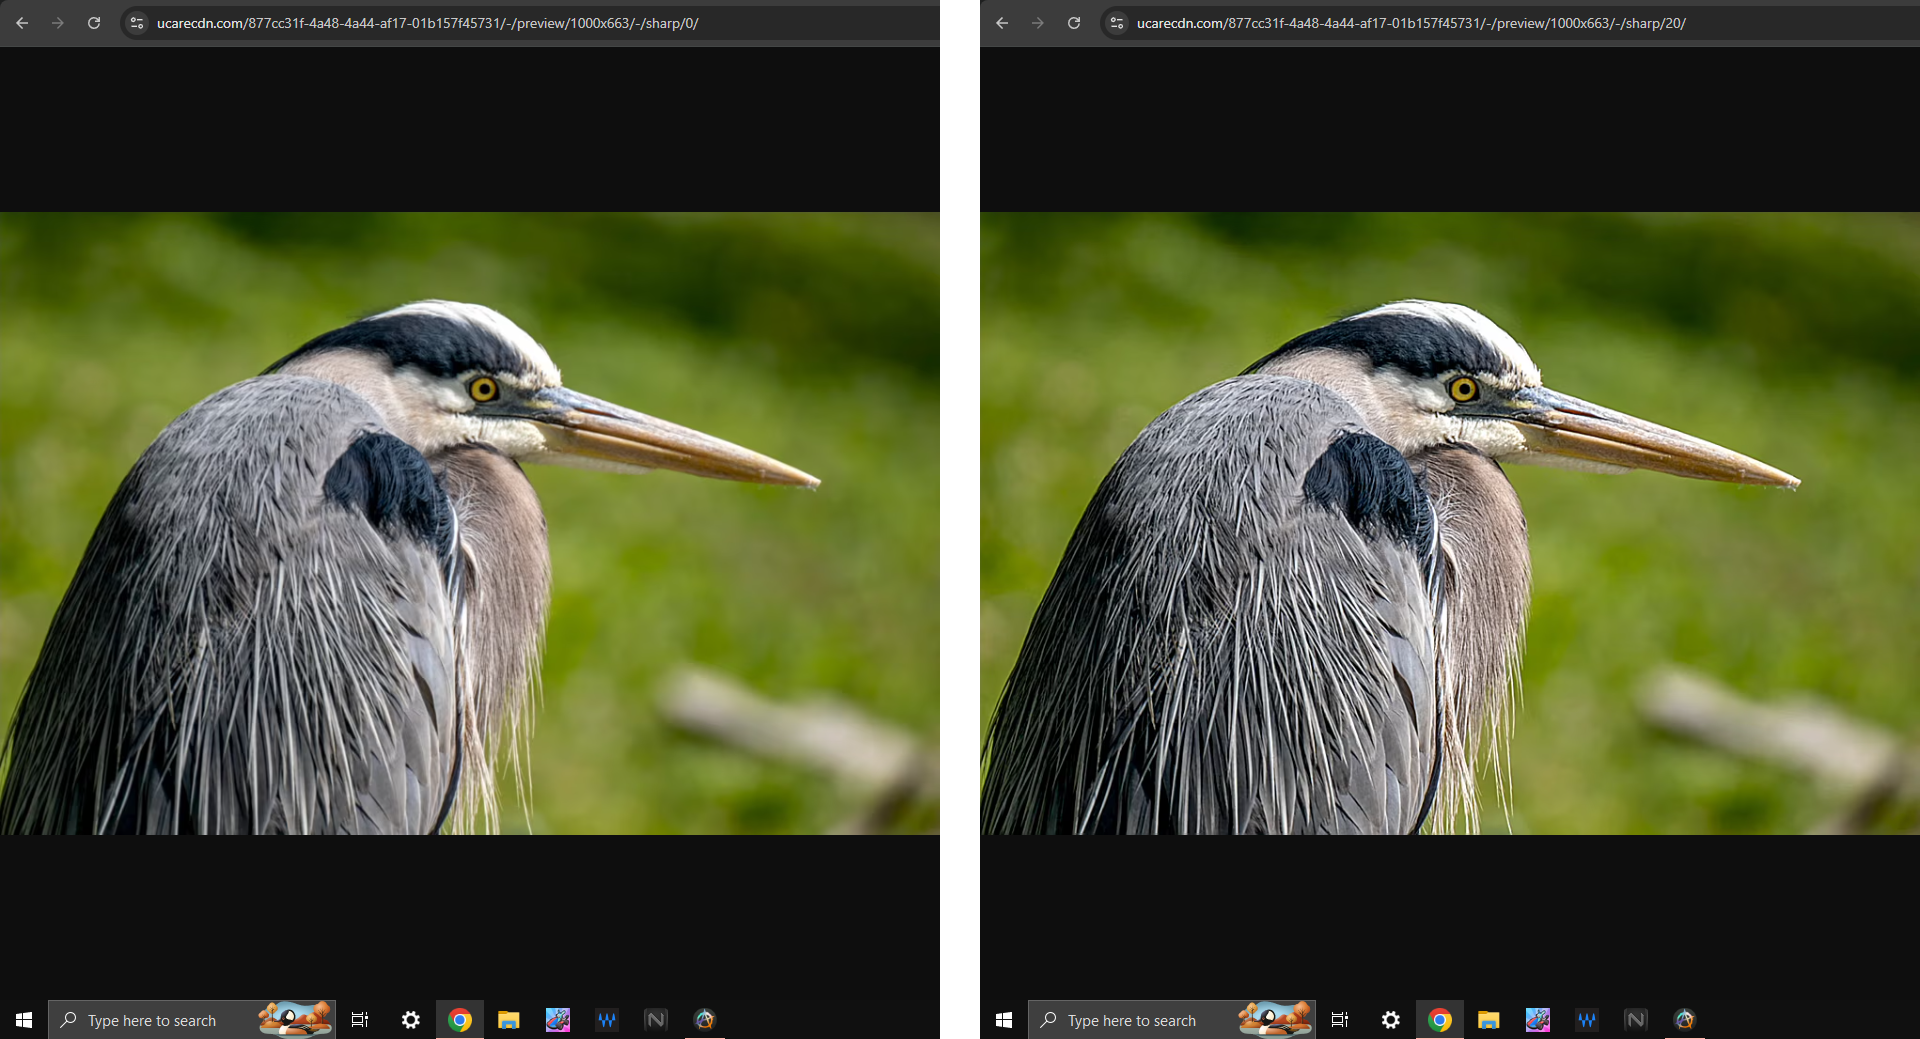Reload the sharp/0 page in the left window
1920x1039 pixels.
(x=93, y=23)
